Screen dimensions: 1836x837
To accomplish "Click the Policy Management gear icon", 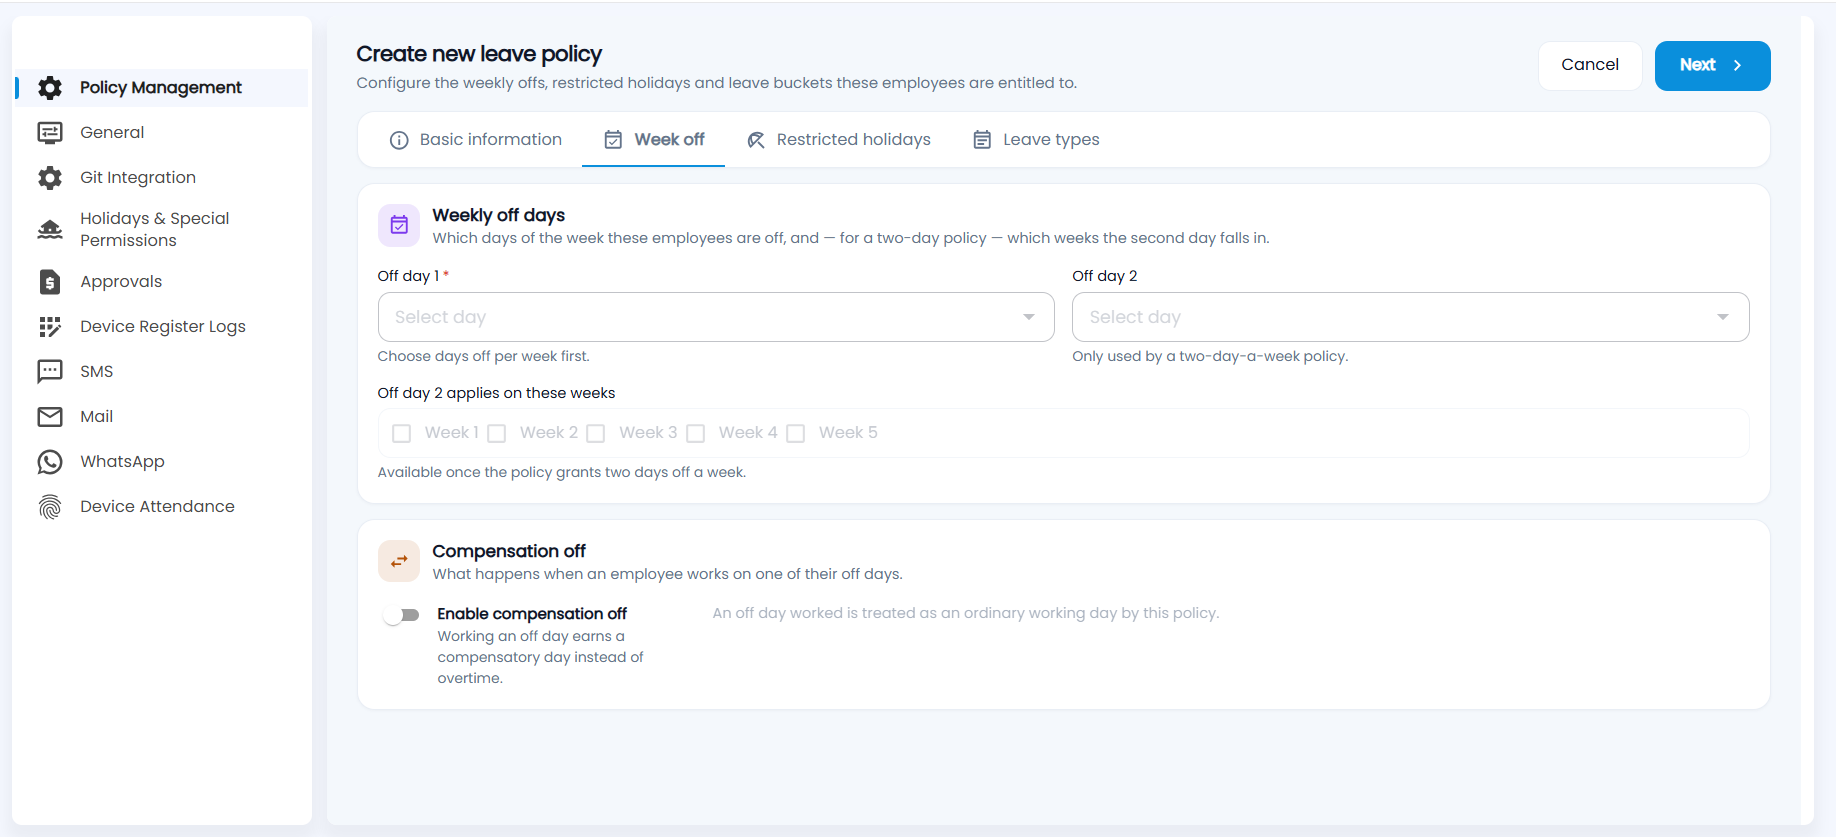I will coord(50,88).
